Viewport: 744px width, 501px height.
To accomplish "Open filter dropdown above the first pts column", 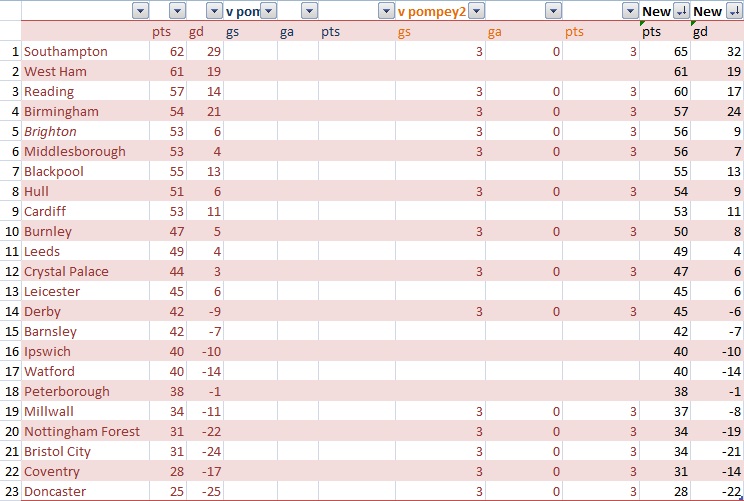I will pyautogui.click(x=177, y=11).
